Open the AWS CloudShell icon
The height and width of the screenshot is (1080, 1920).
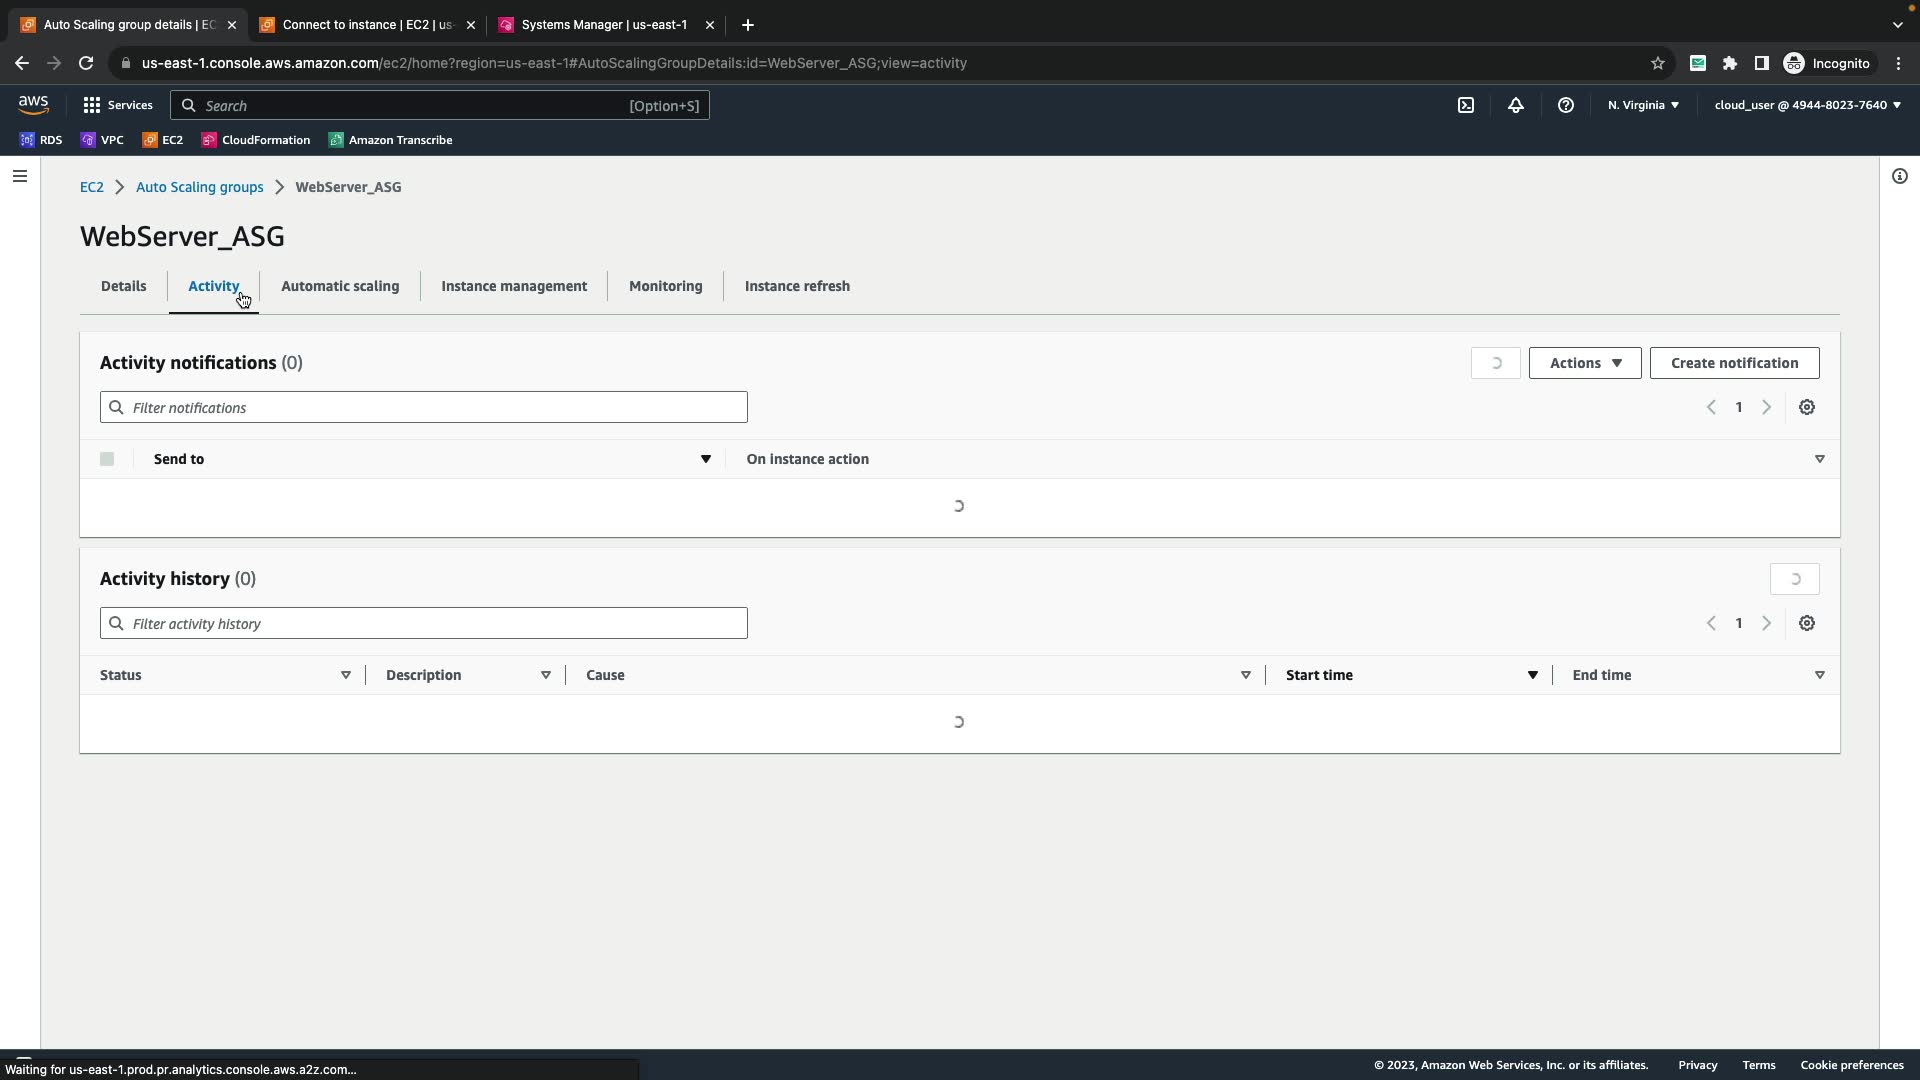tap(1466, 105)
